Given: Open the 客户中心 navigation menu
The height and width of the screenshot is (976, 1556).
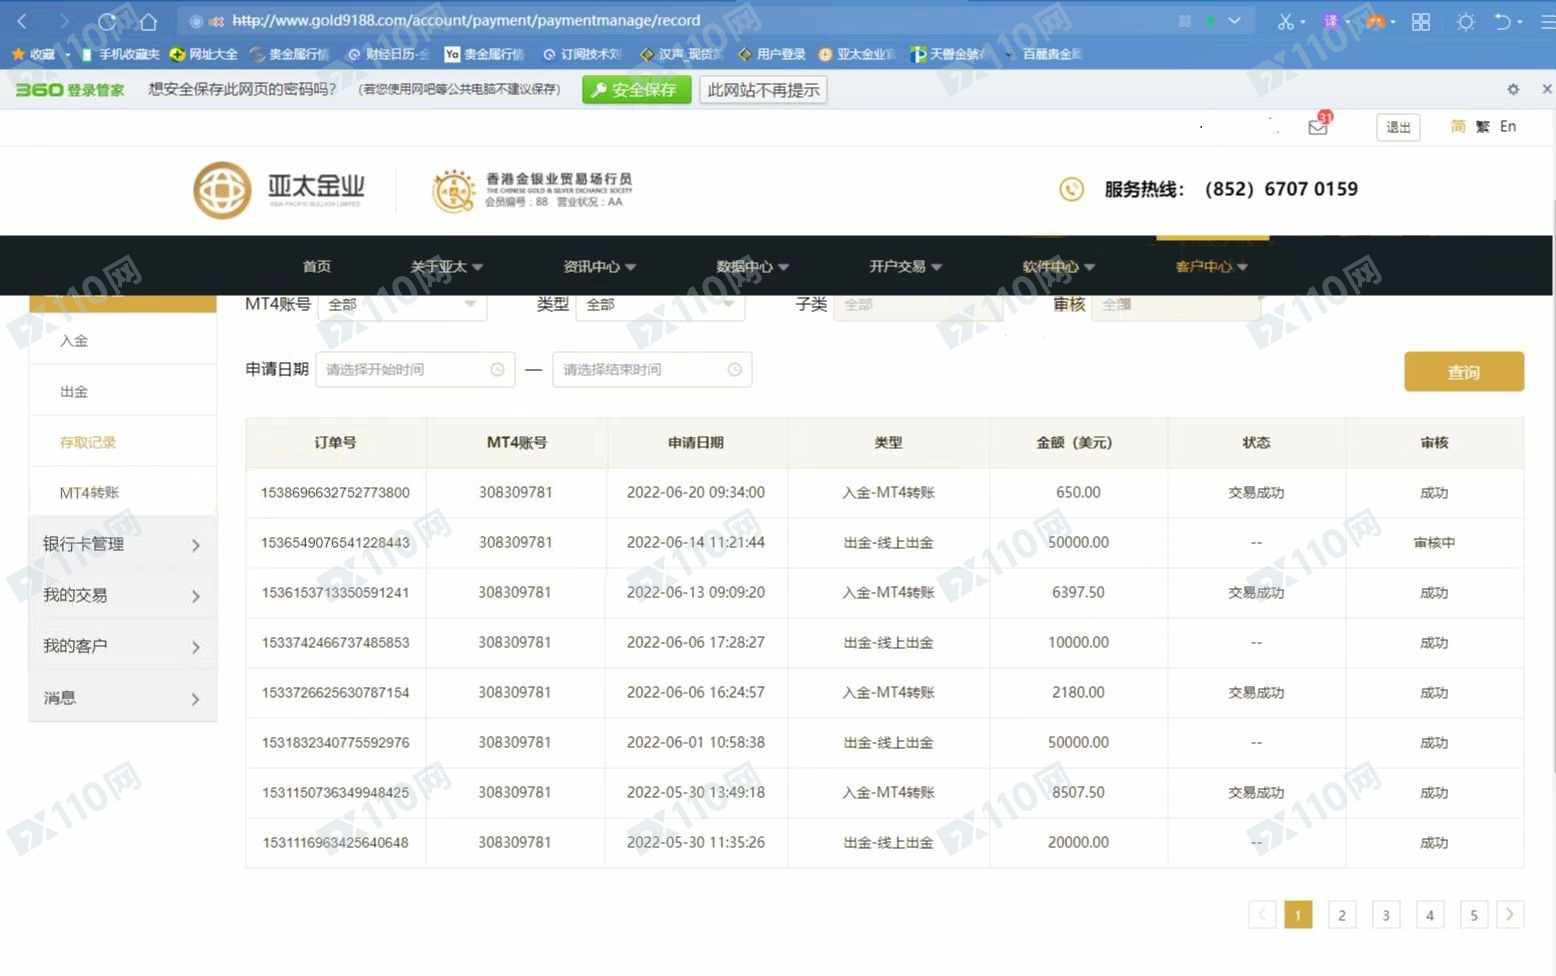Looking at the screenshot, I should 1211,267.
